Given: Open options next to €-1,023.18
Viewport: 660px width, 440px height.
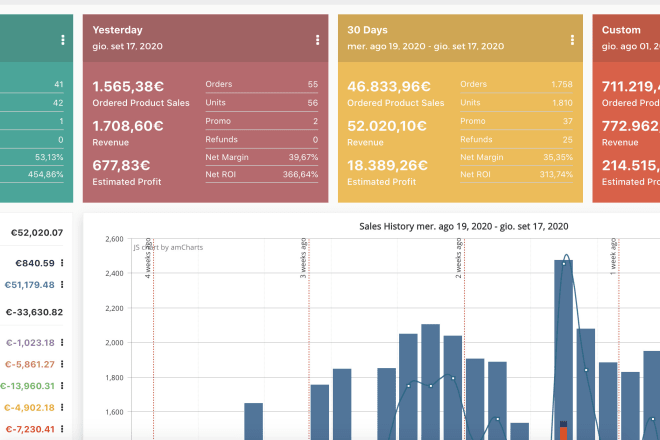Looking at the screenshot, I should point(62,342).
